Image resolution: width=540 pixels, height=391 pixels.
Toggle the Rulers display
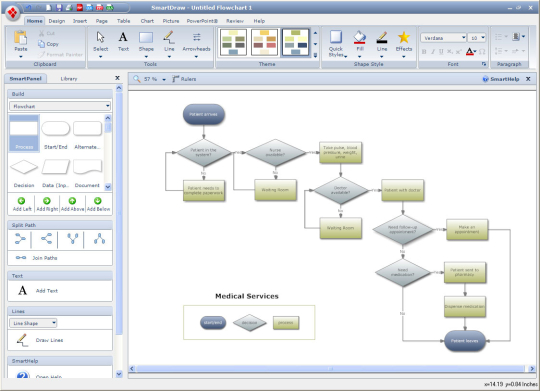[184, 79]
